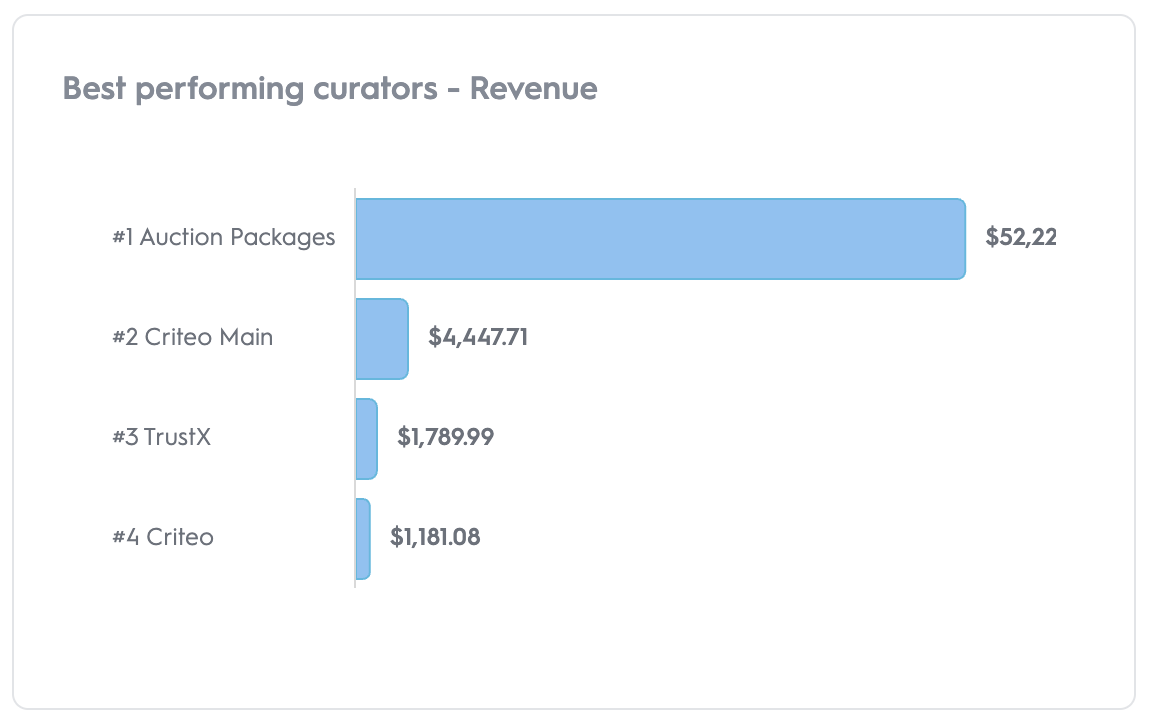Click the Auction Packages revenue bar
The width and height of the screenshot is (1150, 726).
point(660,239)
